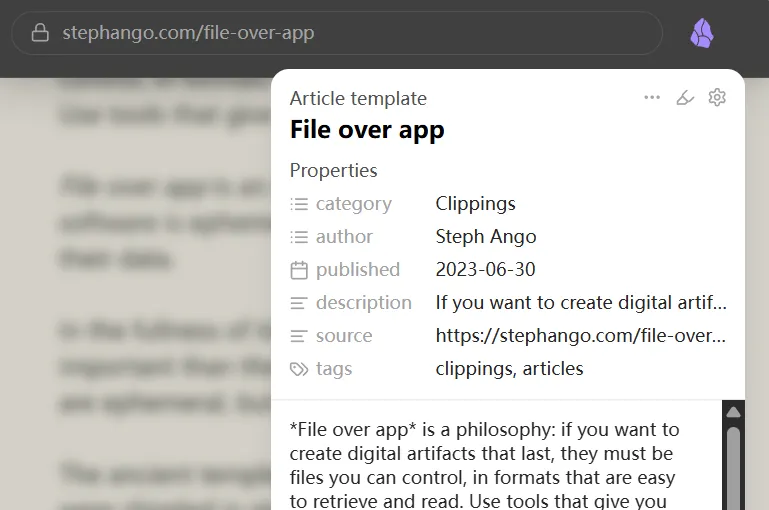Click the published calendar icon
This screenshot has width=769, height=510.
[299, 270]
